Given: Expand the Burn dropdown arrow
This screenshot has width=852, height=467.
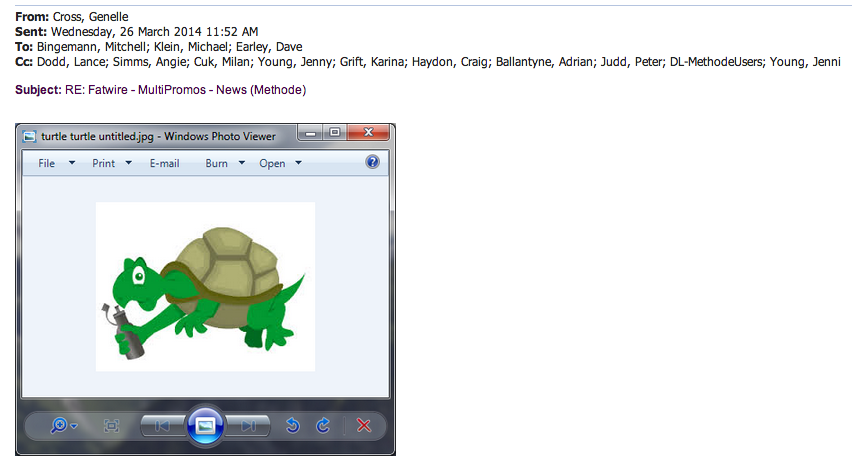Looking at the screenshot, I should [242, 163].
